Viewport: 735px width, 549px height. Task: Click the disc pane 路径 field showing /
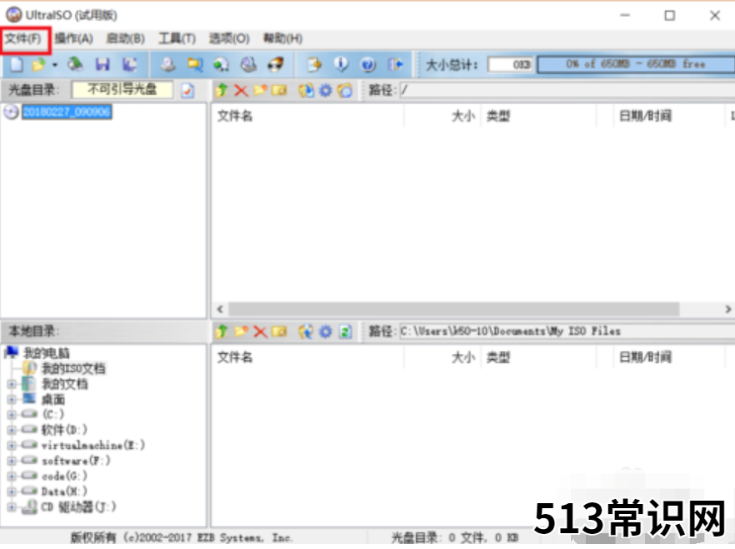(x=567, y=90)
